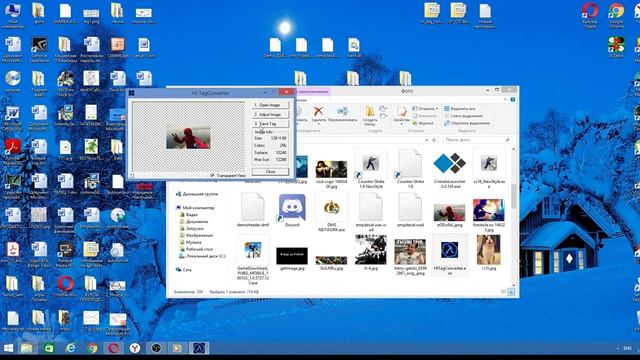Image resolution: width=640 pixels, height=360 pixels.
Task: Click the New folder icon in Explorer ribbon
Action: pyautogui.click(x=370, y=111)
